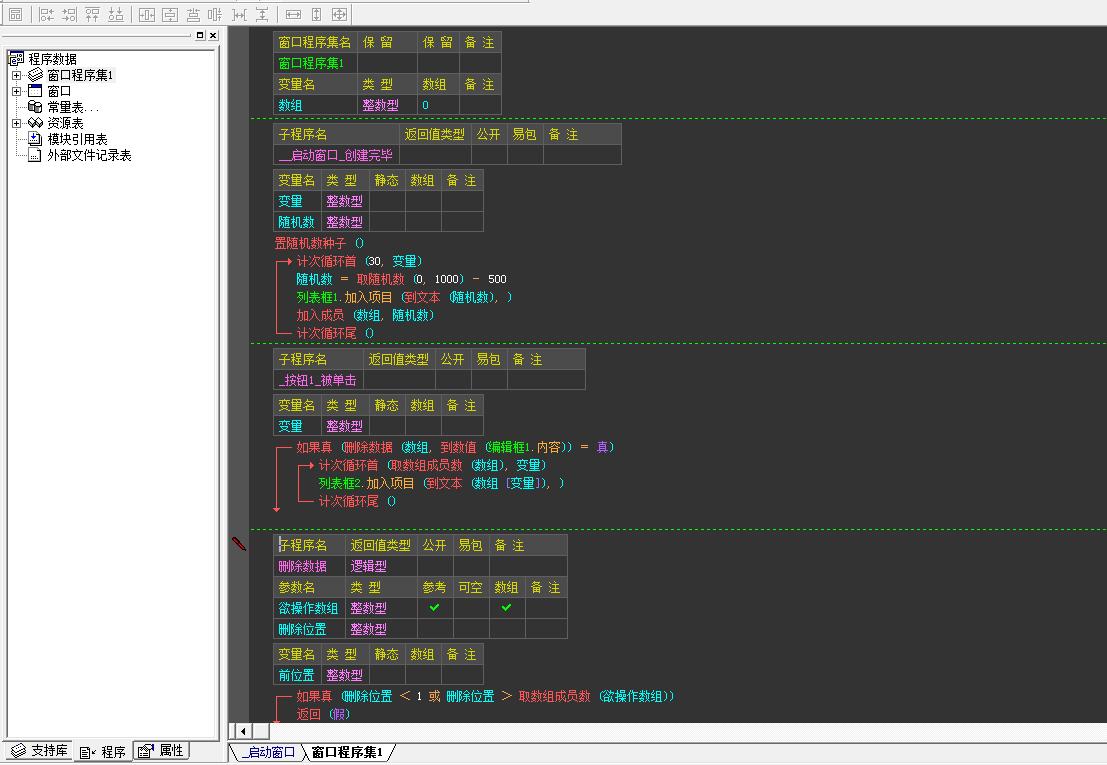Image resolution: width=1107 pixels, height=765 pixels.
Task: Click the equal horizontal spacing icon
Action: [x=239, y=14]
